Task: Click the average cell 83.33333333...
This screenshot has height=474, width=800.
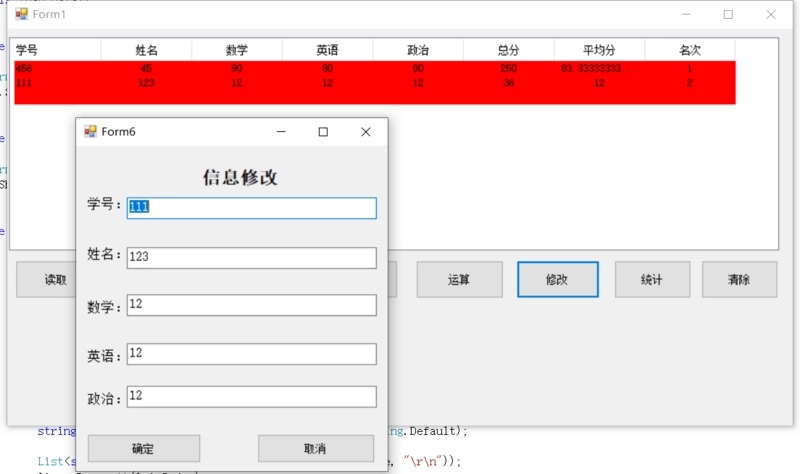Action: point(599,68)
